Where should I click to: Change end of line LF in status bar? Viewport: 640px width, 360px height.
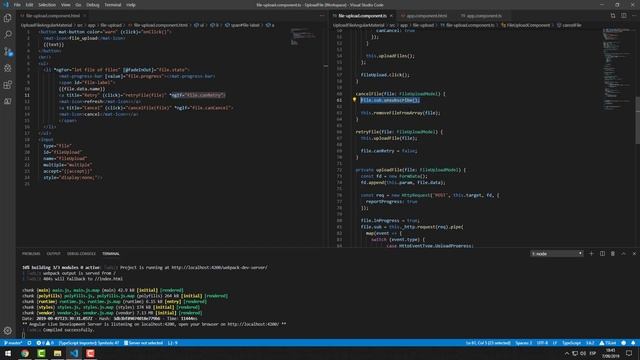click(x=555, y=343)
